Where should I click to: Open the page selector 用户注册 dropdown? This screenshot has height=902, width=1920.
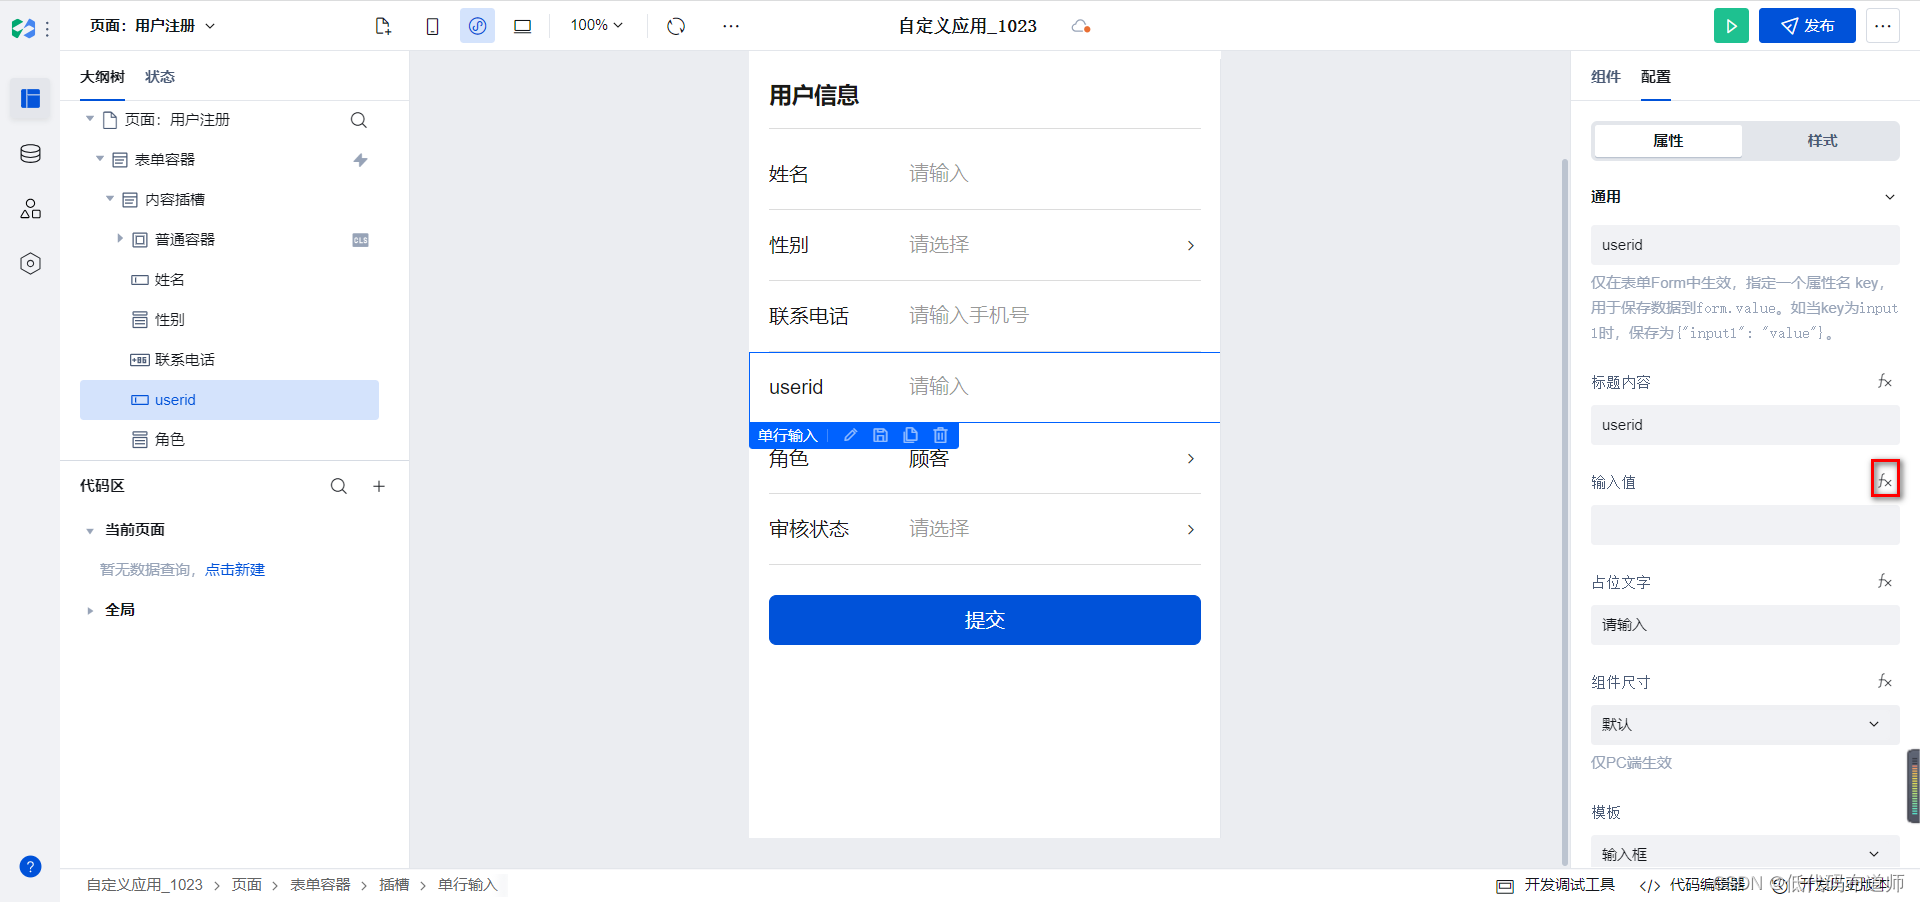tap(152, 26)
